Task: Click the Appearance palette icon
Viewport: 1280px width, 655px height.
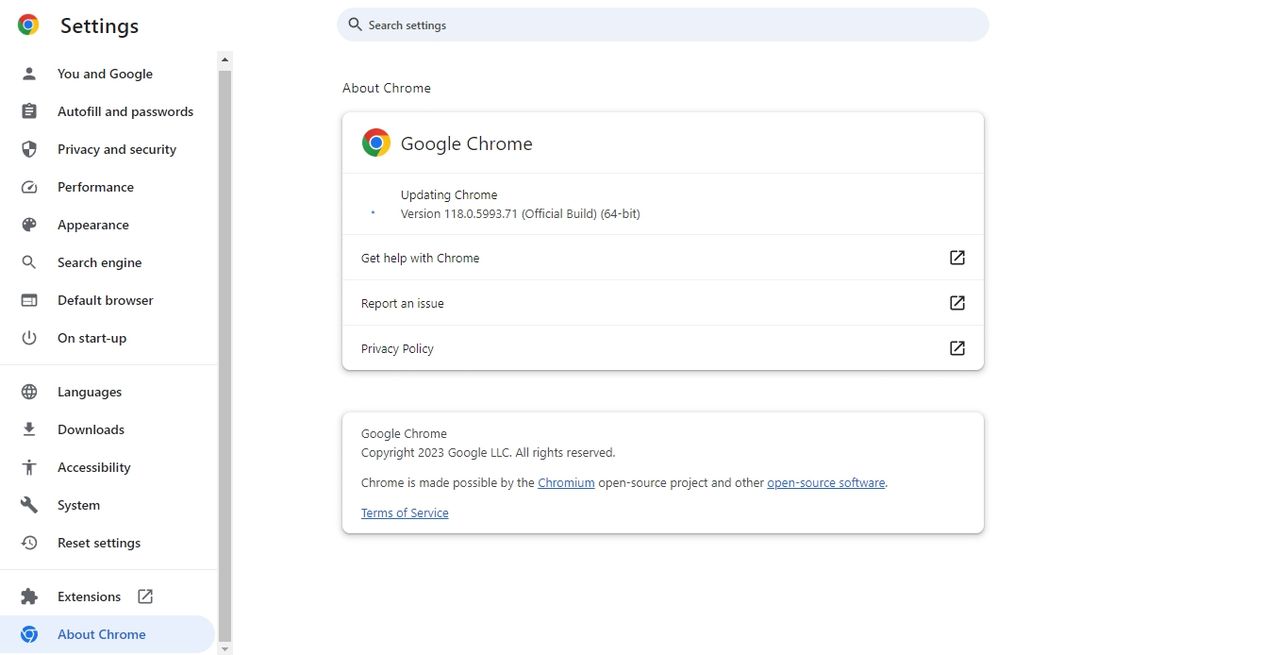Action: pyautogui.click(x=29, y=225)
